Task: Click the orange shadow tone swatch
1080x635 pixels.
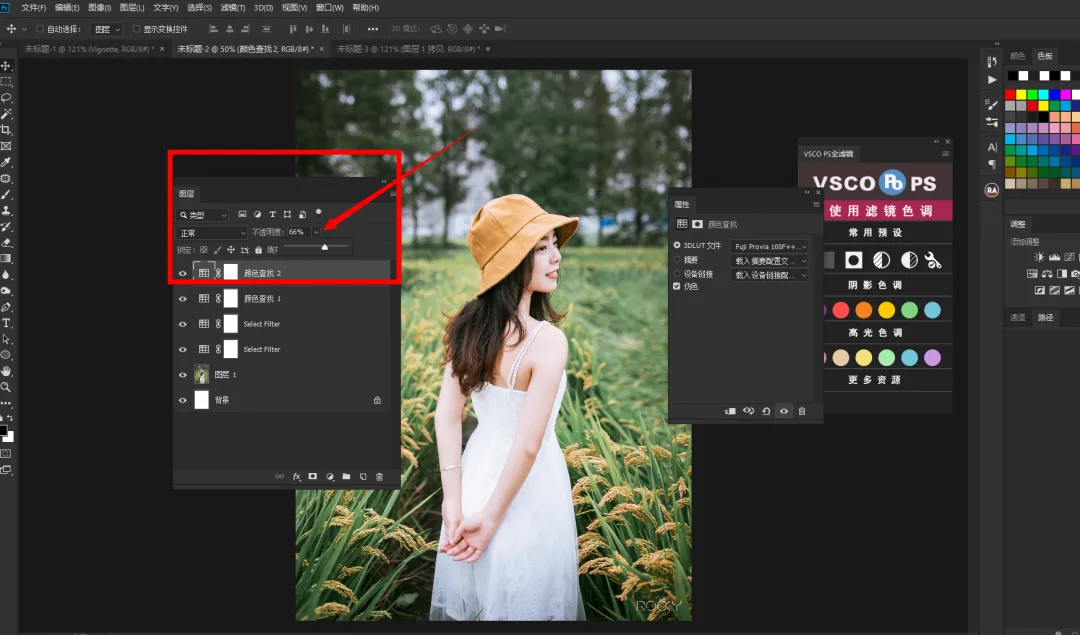Action: 864,310
